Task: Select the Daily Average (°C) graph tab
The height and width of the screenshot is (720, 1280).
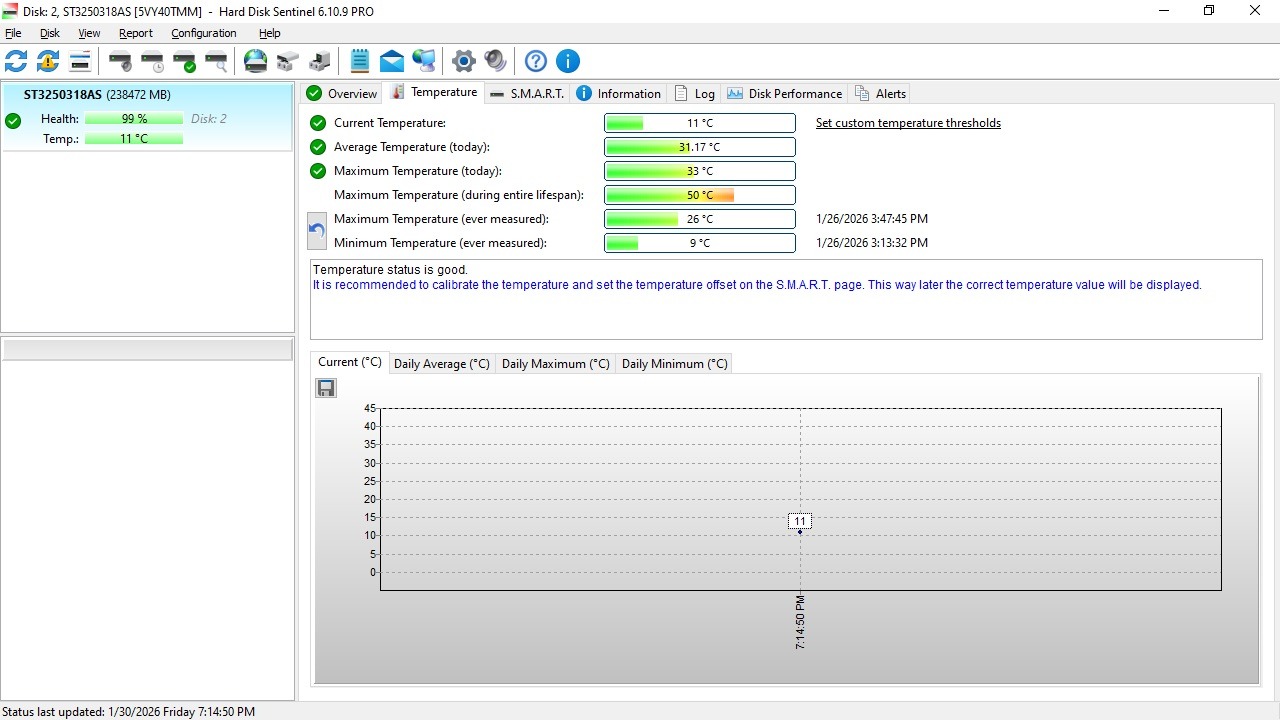Action: [441, 364]
